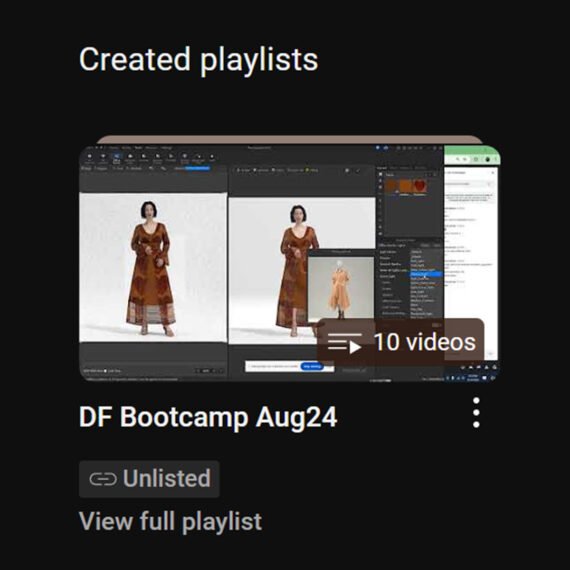Image resolution: width=570 pixels, height=570 pixels.
Task: Select the blue highlighted dropdown entry in thumbnail
Action: (426, 274)
